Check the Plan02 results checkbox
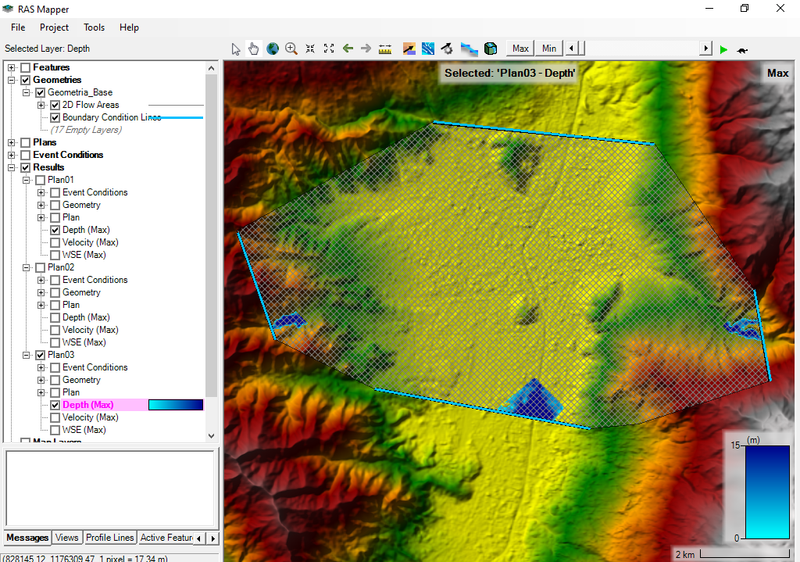Image resolution: width=800 pixels, height=562 pixels. [40, 267]
